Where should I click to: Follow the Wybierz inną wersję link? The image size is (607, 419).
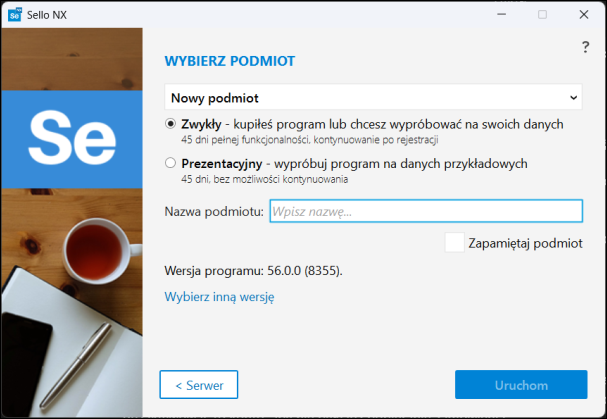pyautogui.click(x=219, y=296)
